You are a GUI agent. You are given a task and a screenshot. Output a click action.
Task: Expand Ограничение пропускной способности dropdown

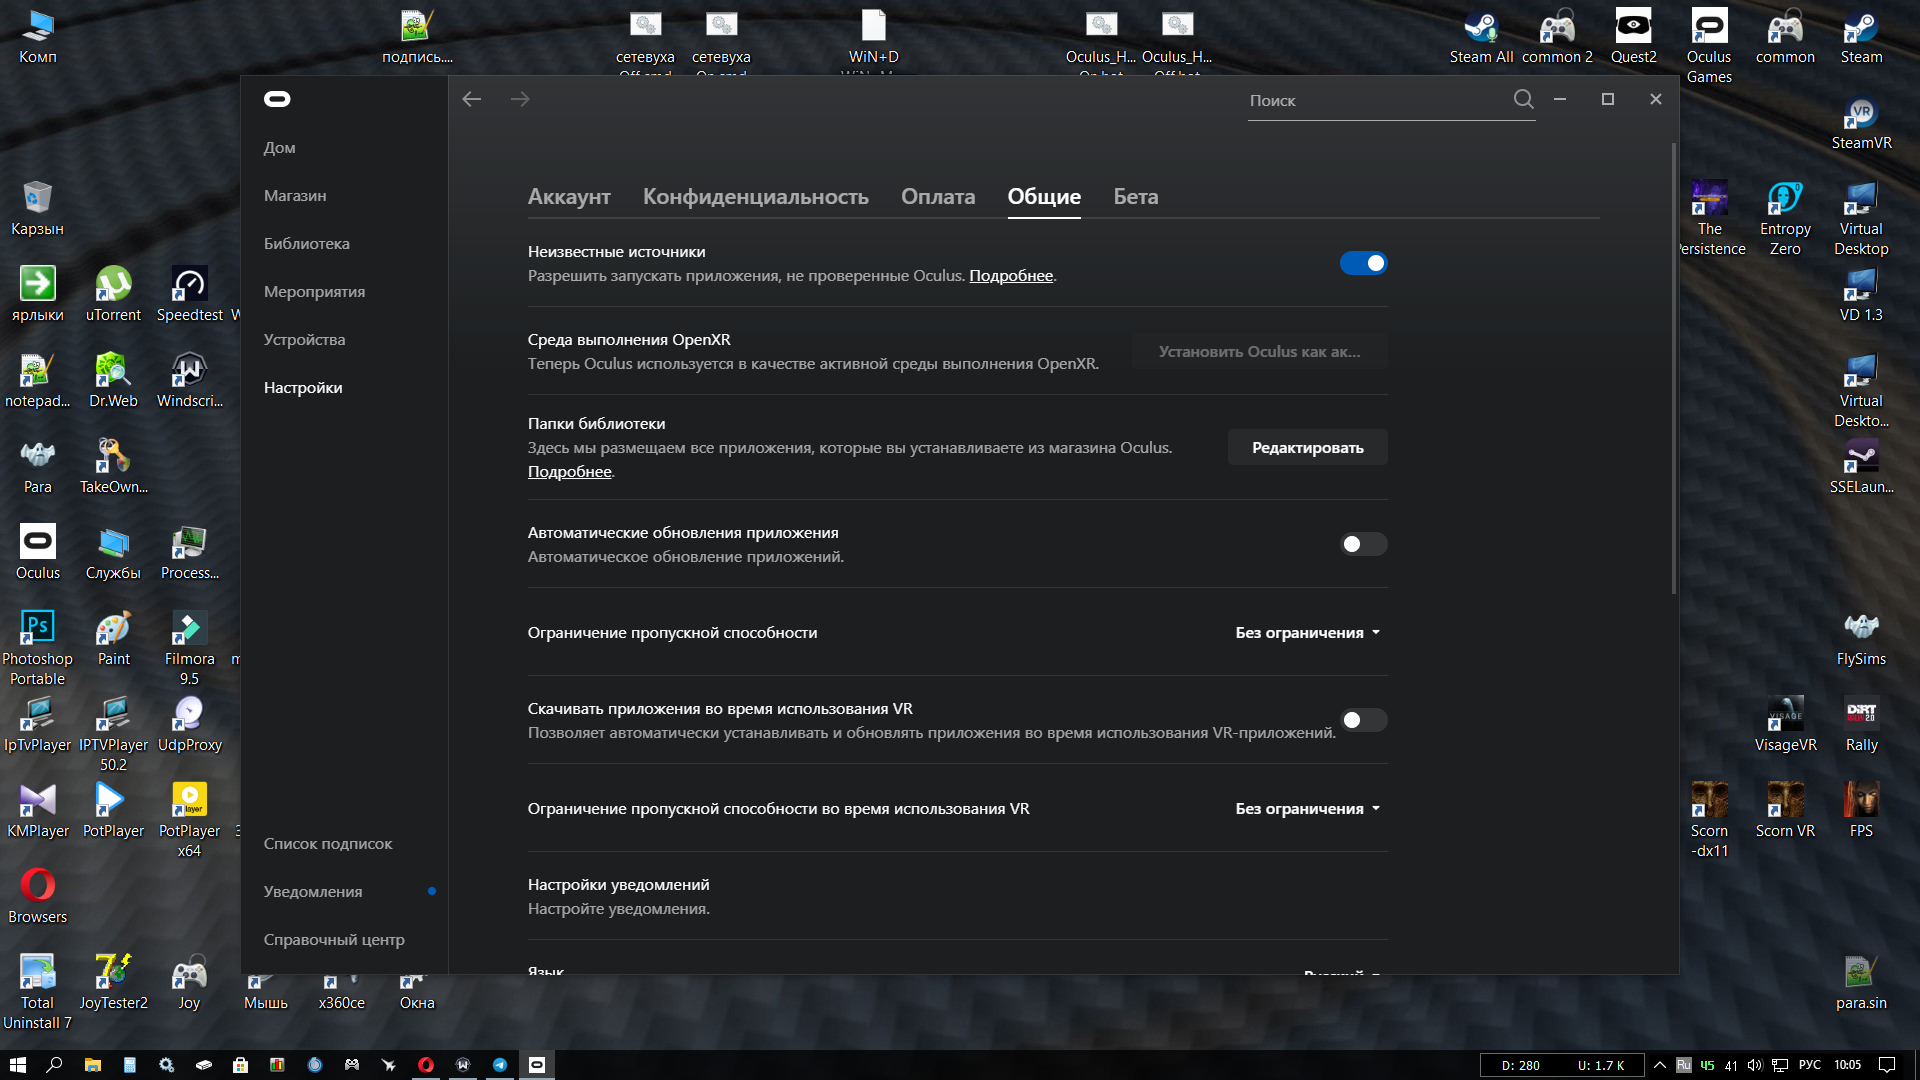click(1308, 633)
